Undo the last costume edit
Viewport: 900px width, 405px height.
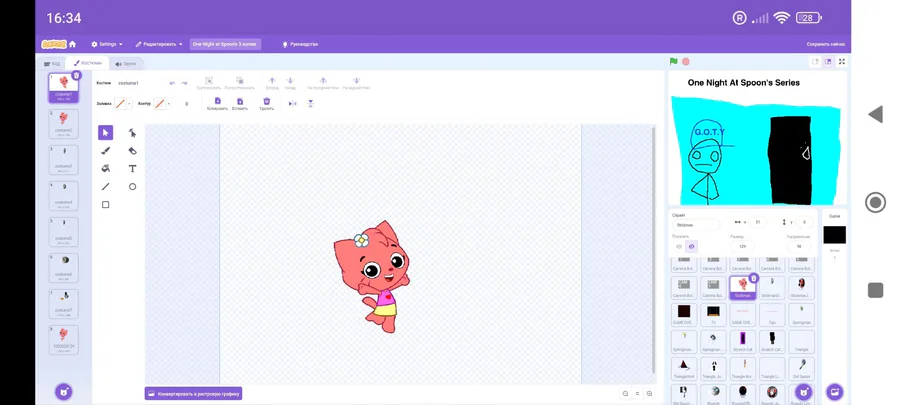[x=172, y=83]
